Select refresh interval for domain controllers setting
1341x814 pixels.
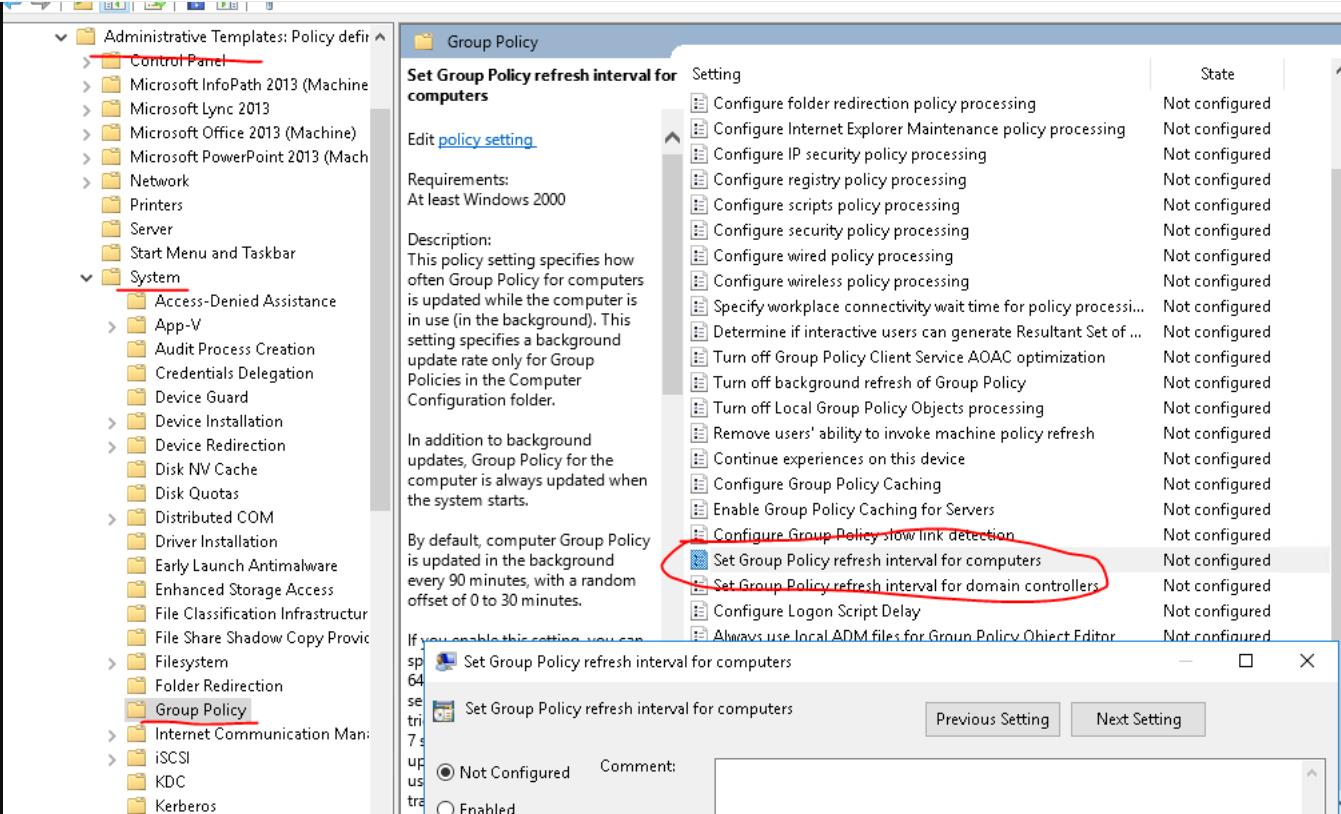[x=906, y=586]
